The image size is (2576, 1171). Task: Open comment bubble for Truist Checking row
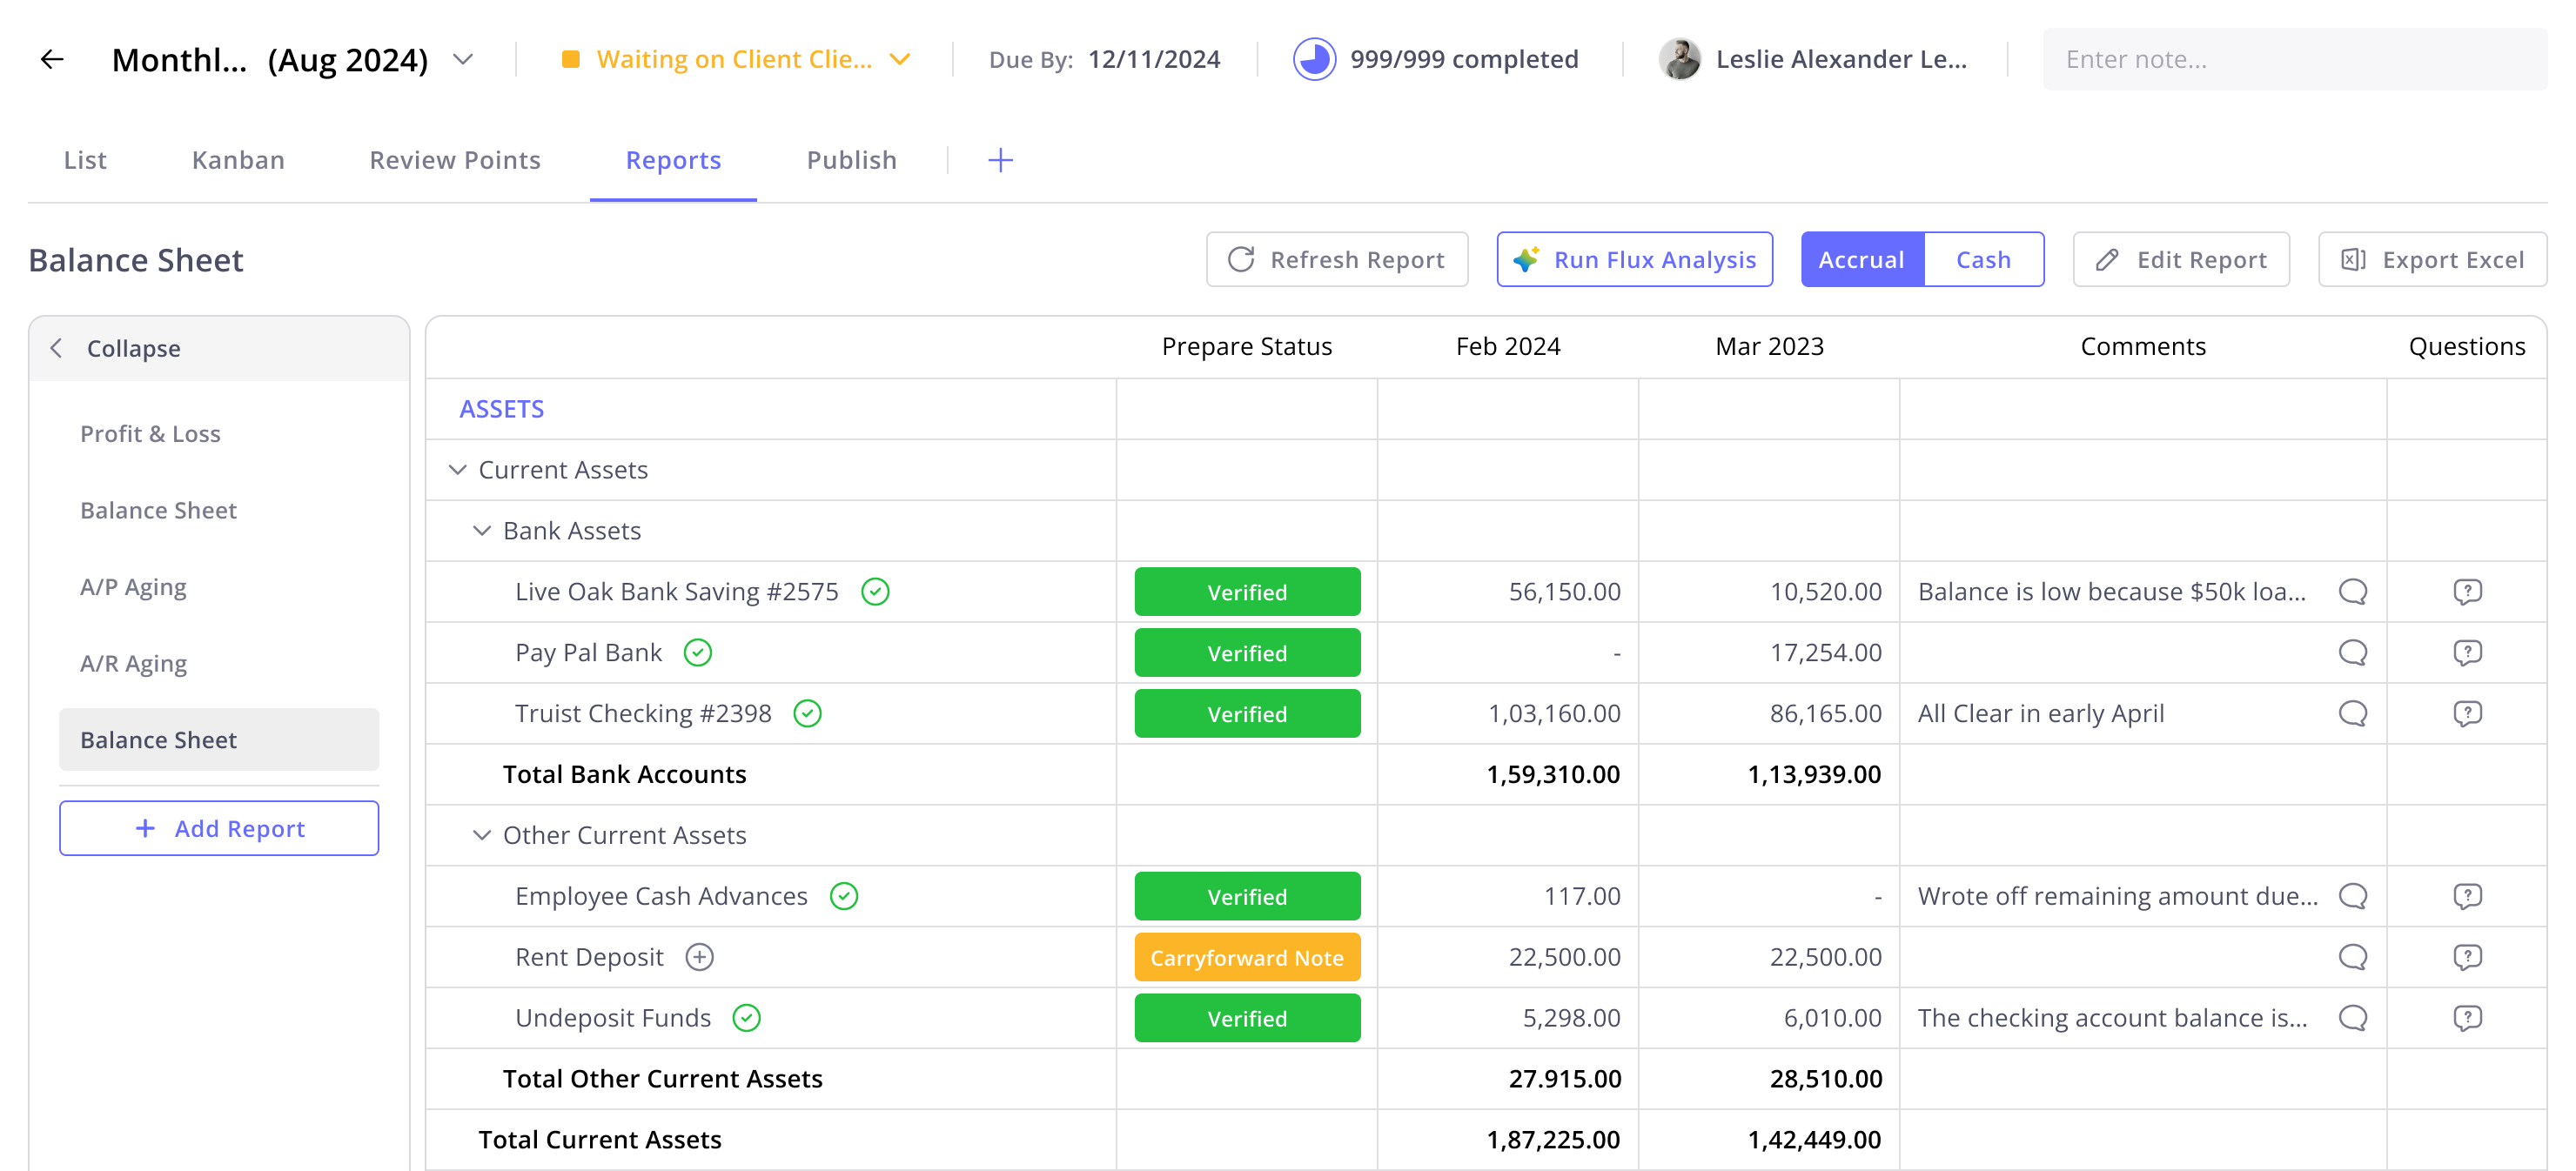pos(2352,714)
